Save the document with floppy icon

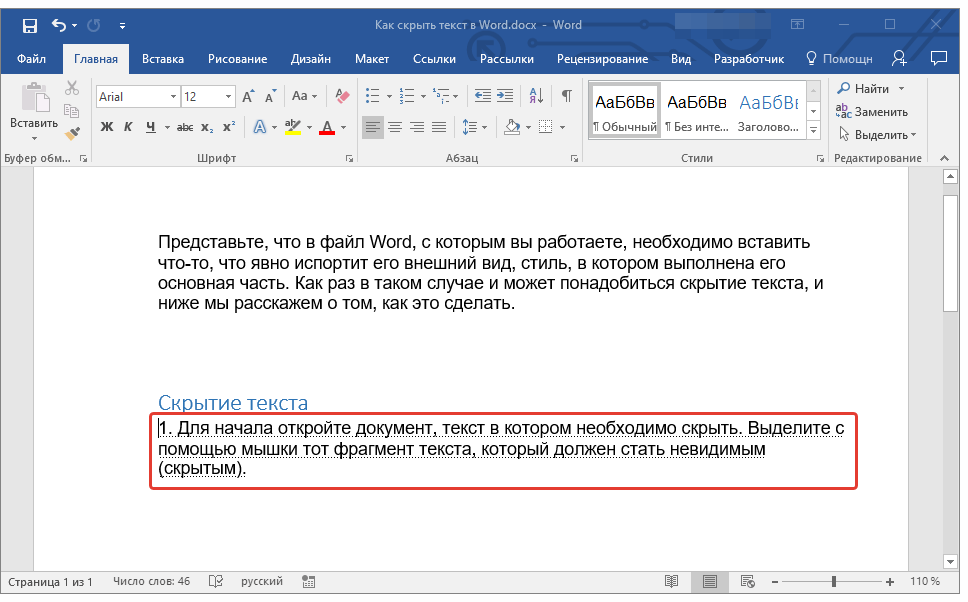point(30,25)
